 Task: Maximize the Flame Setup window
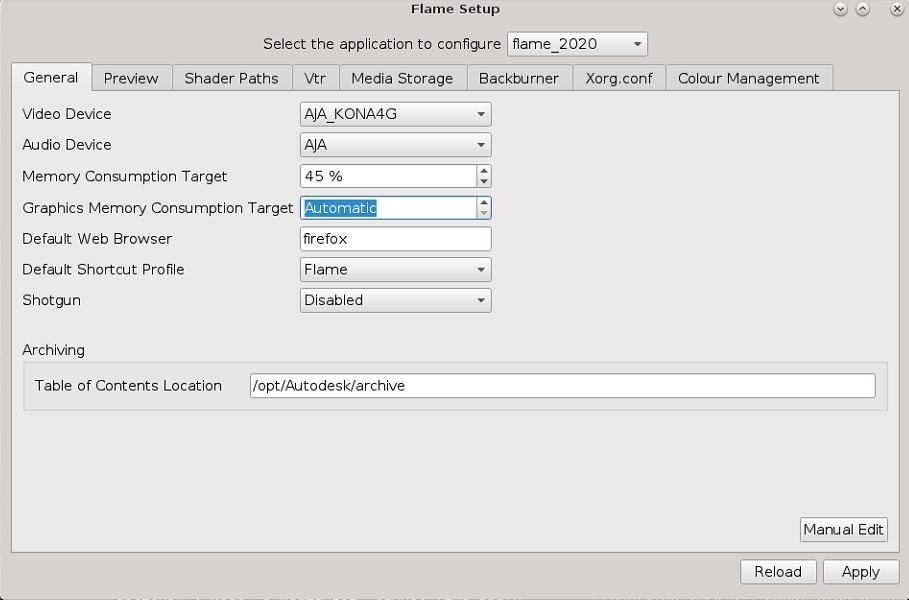863,9
